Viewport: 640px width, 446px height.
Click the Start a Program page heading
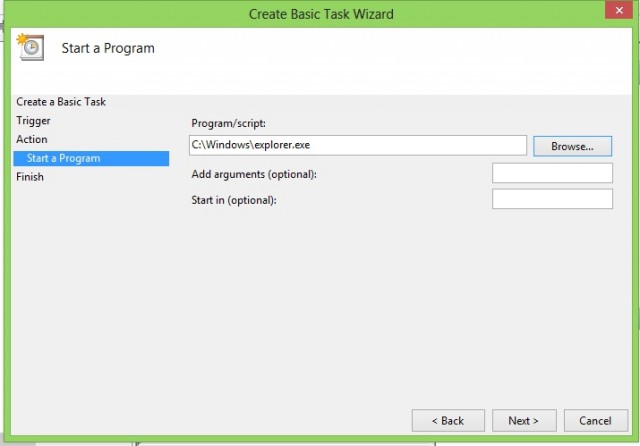[x=108, y=48]
